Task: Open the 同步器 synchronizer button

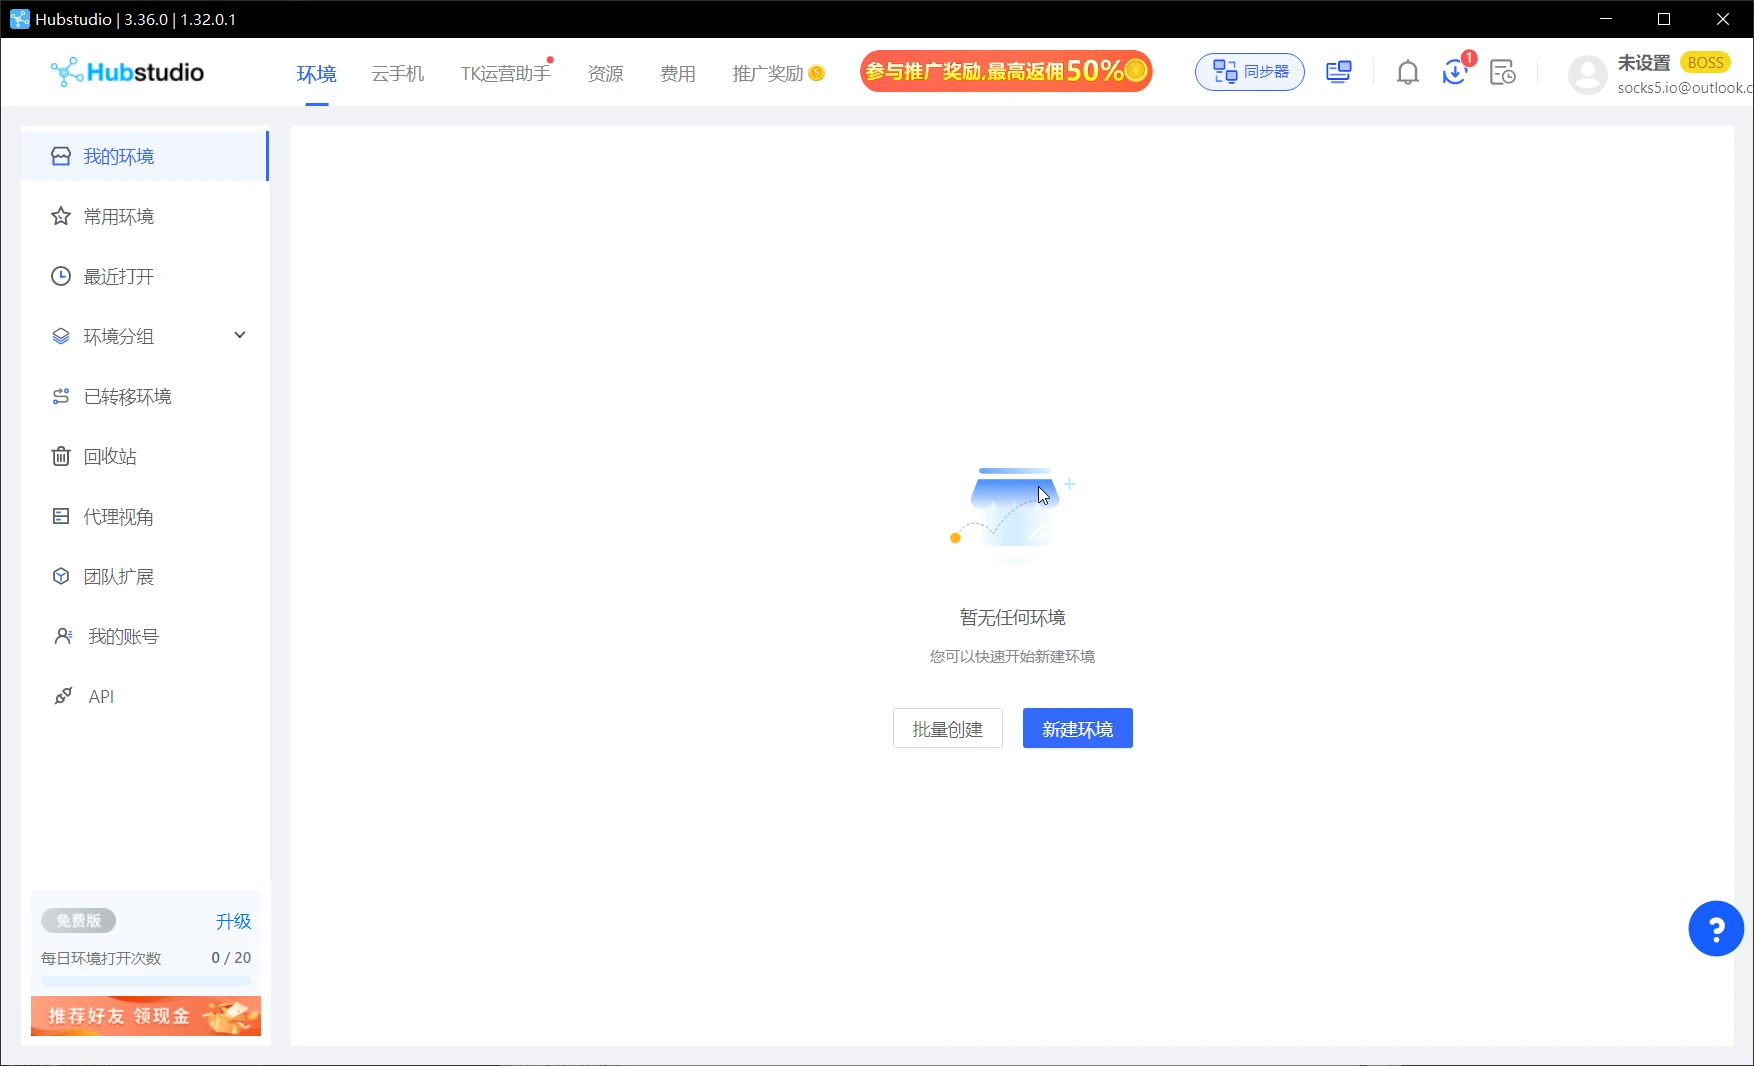Action: [1250, 72]
